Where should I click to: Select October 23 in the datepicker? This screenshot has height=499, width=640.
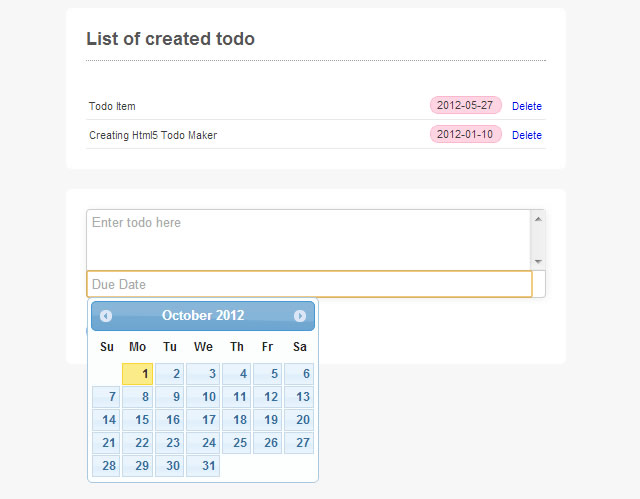click(x=170, y=443)
